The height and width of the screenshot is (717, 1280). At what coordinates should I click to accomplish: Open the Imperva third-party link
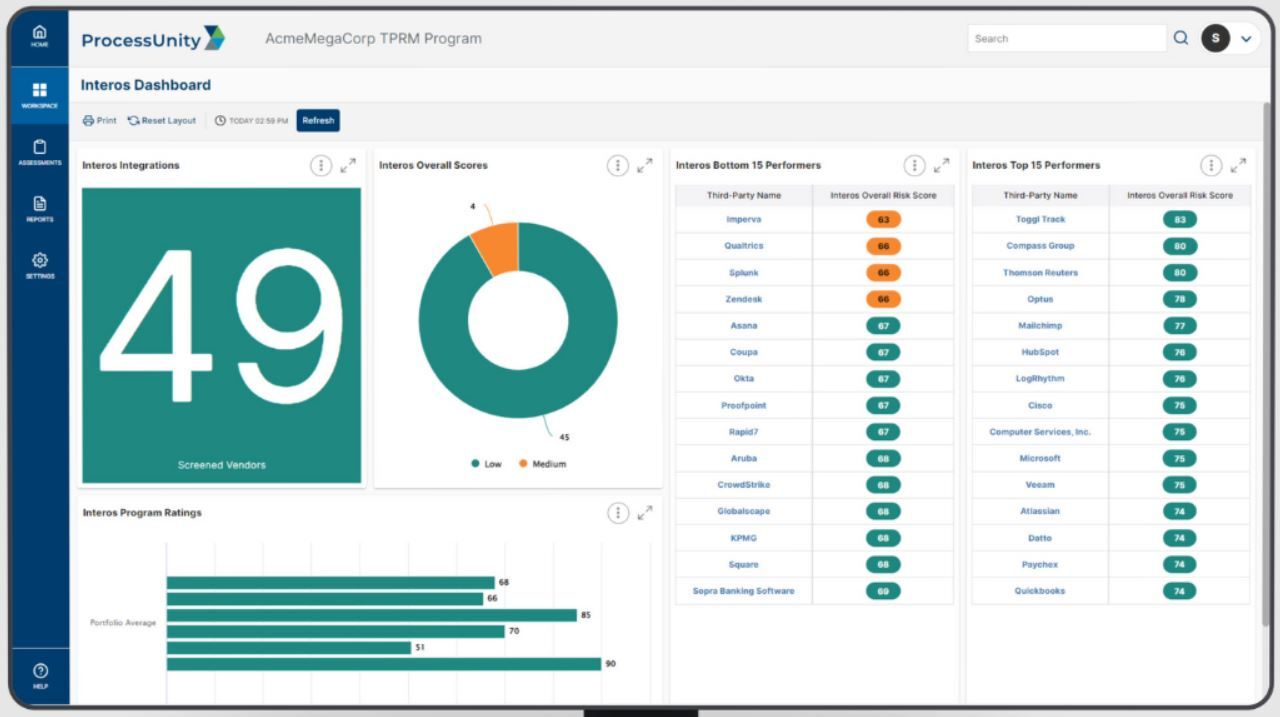click(743, 219)
